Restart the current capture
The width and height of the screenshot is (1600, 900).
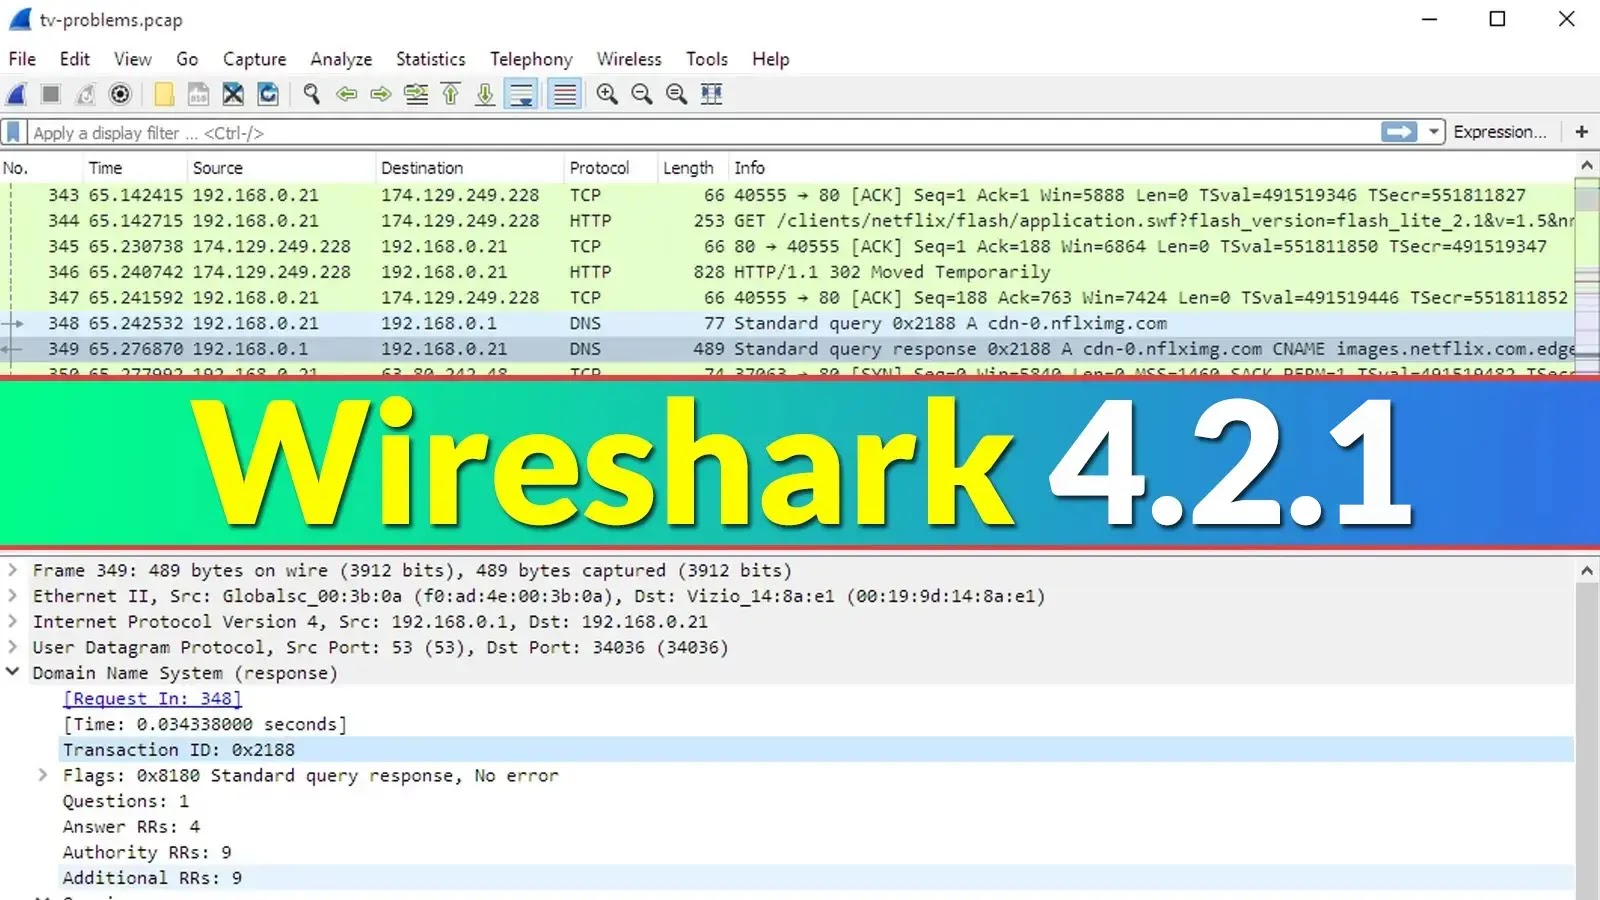[86, 94]
